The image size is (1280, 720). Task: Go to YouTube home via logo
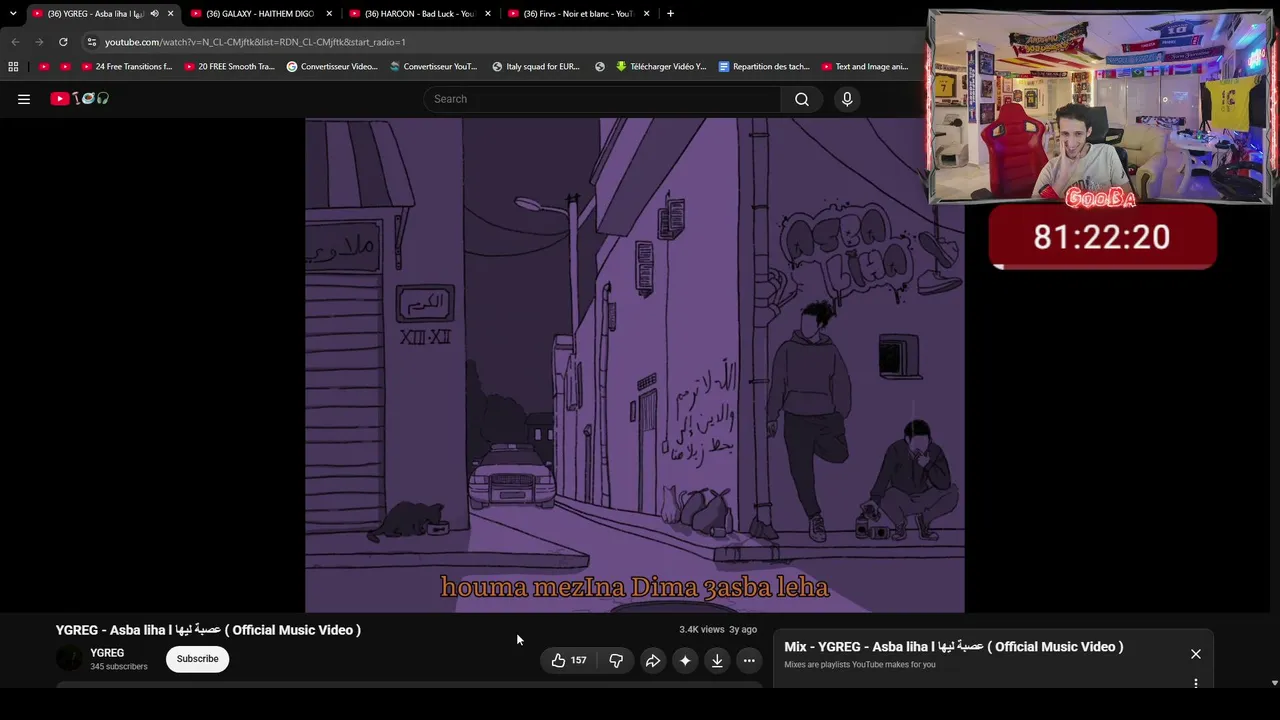pos(80,99)
